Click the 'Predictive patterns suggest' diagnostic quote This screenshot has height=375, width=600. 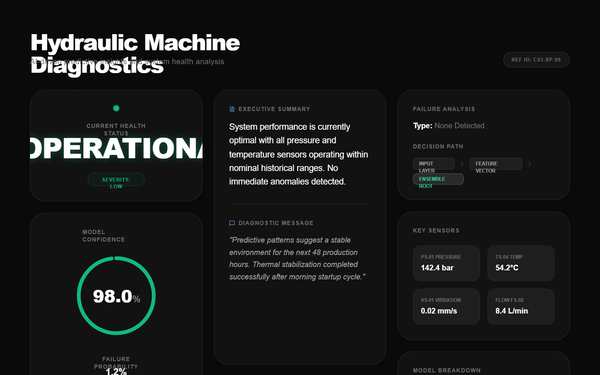(x=297, y=258)
